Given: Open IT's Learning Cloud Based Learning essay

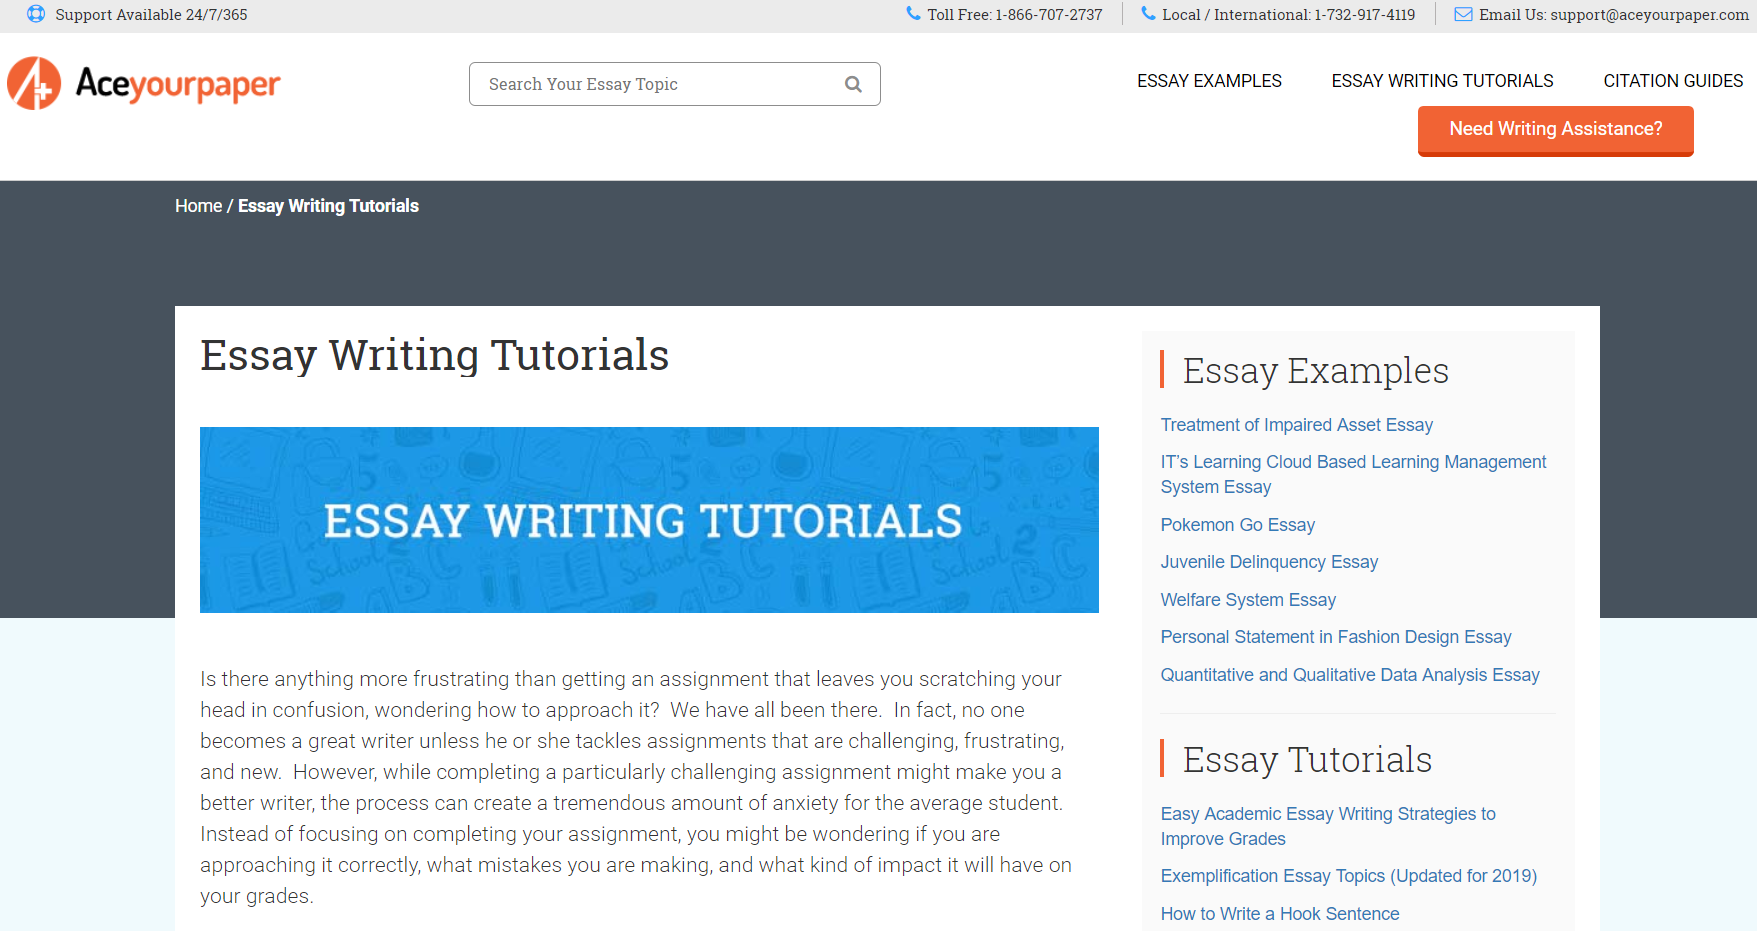Looking at the screenshot, I should (1353, 474).
